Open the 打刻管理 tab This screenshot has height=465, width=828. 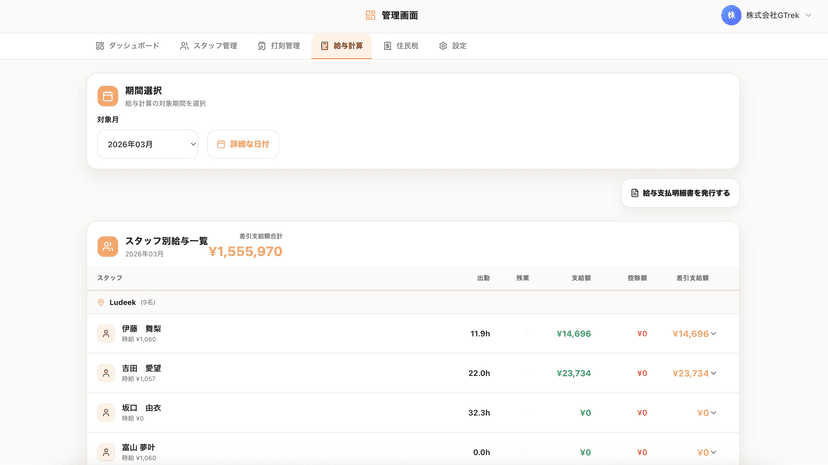pyautogui.click(x=278, y=46)
